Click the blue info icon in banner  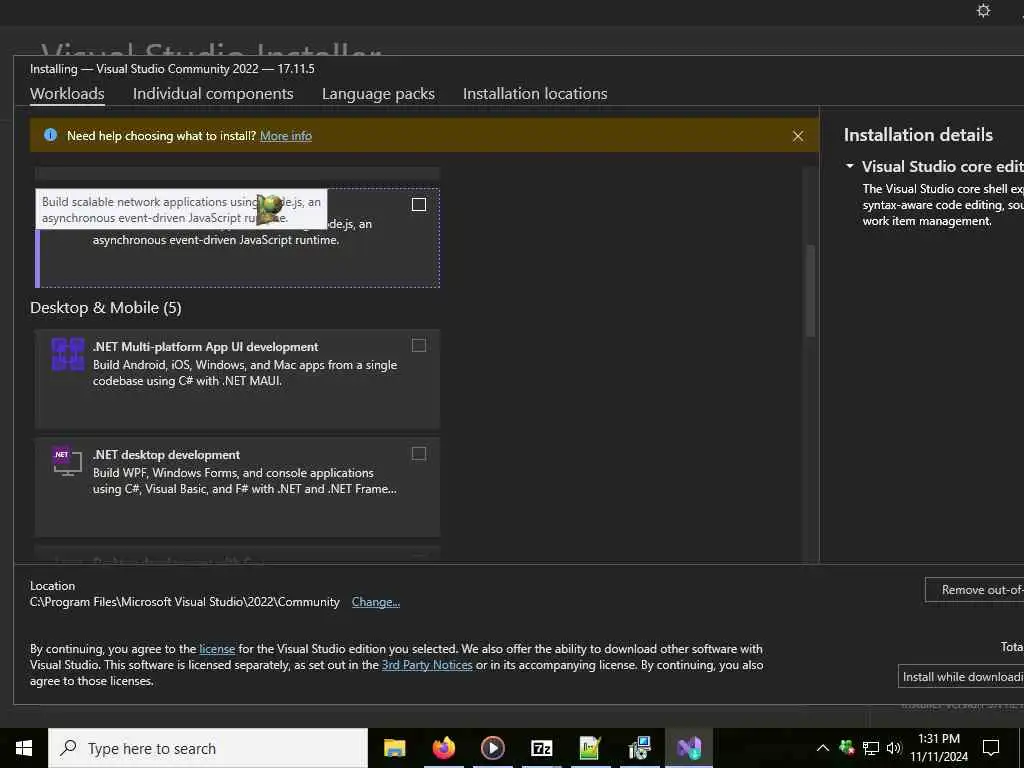(50, 135)
